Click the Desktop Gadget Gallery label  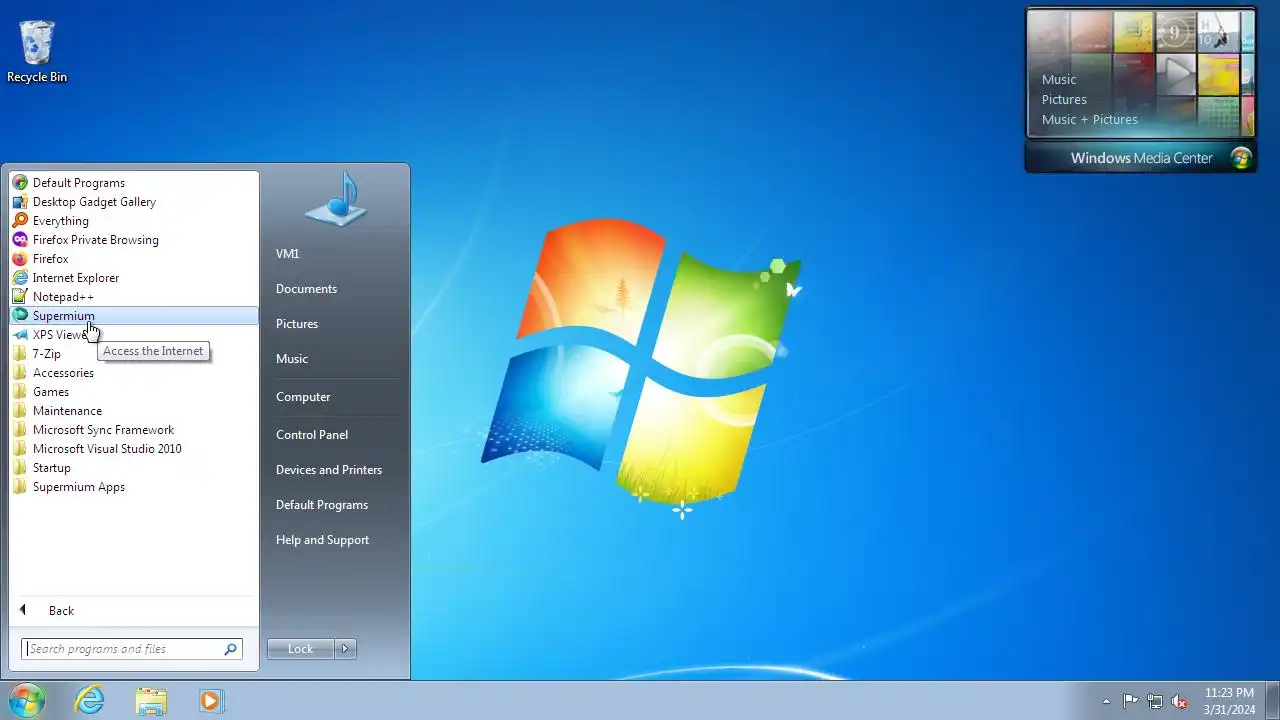pos(94,202)
